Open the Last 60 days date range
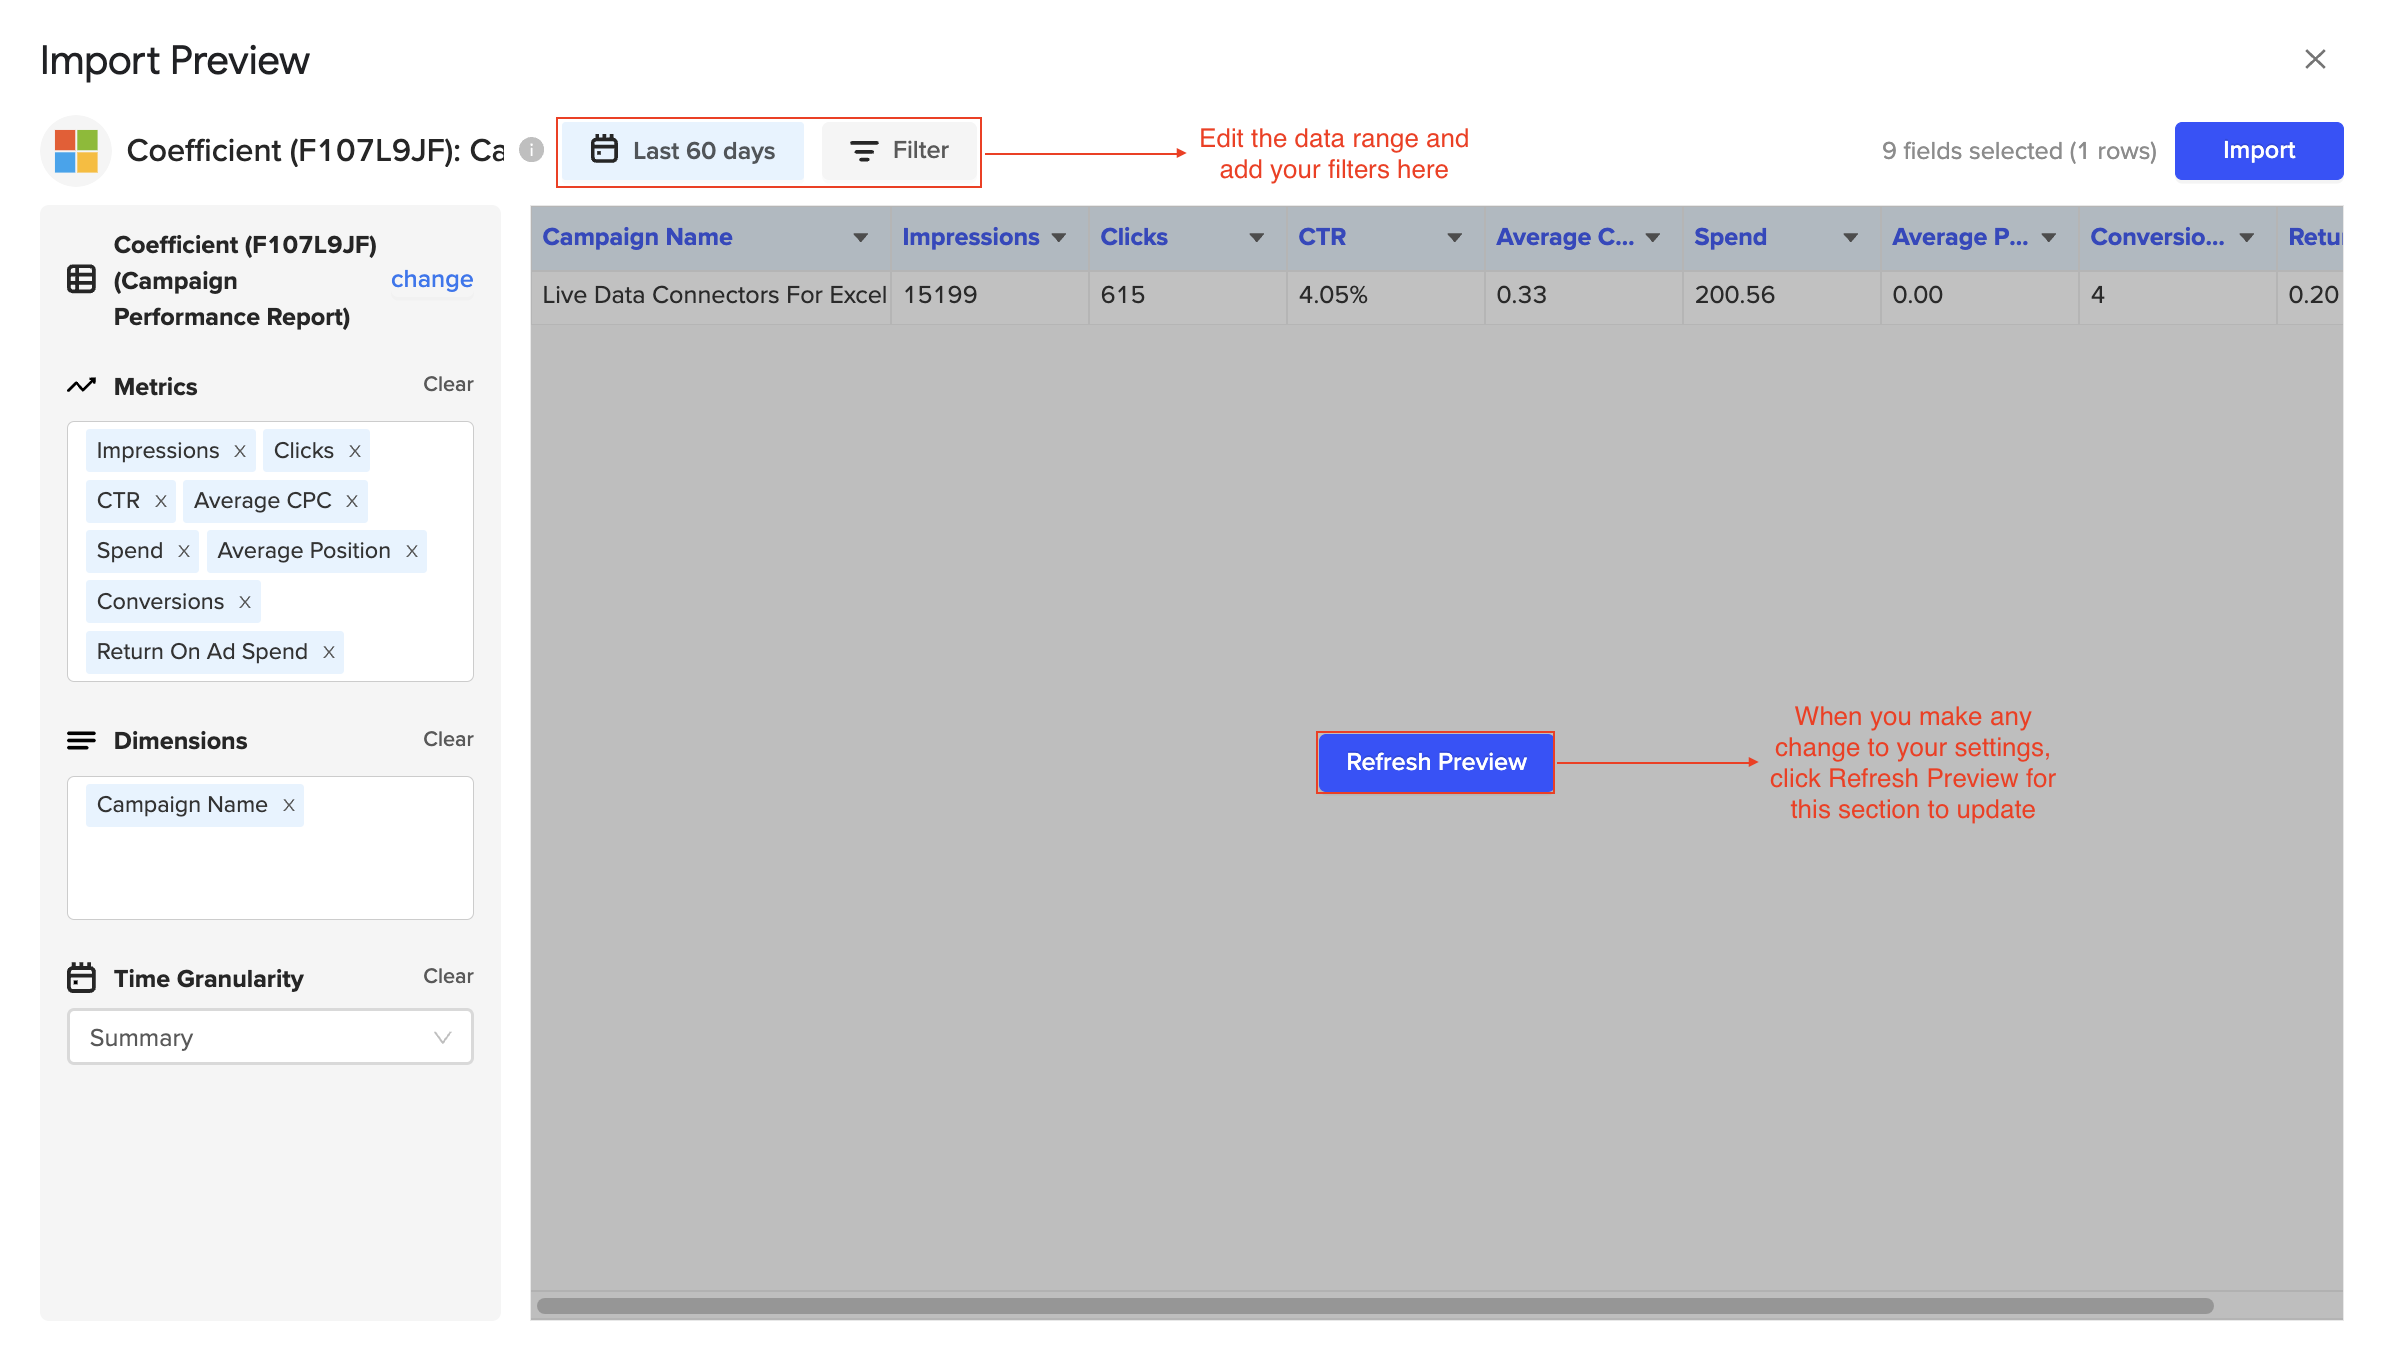Viewport: 2384px width, 1358px height. (x=683, y=151)
